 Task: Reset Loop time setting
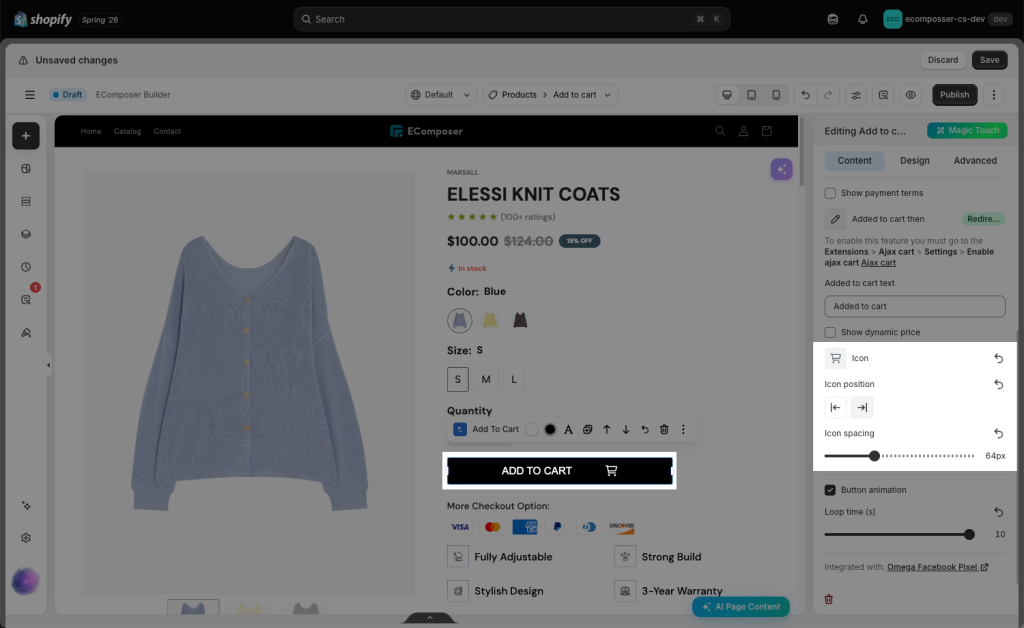[999, 512]
